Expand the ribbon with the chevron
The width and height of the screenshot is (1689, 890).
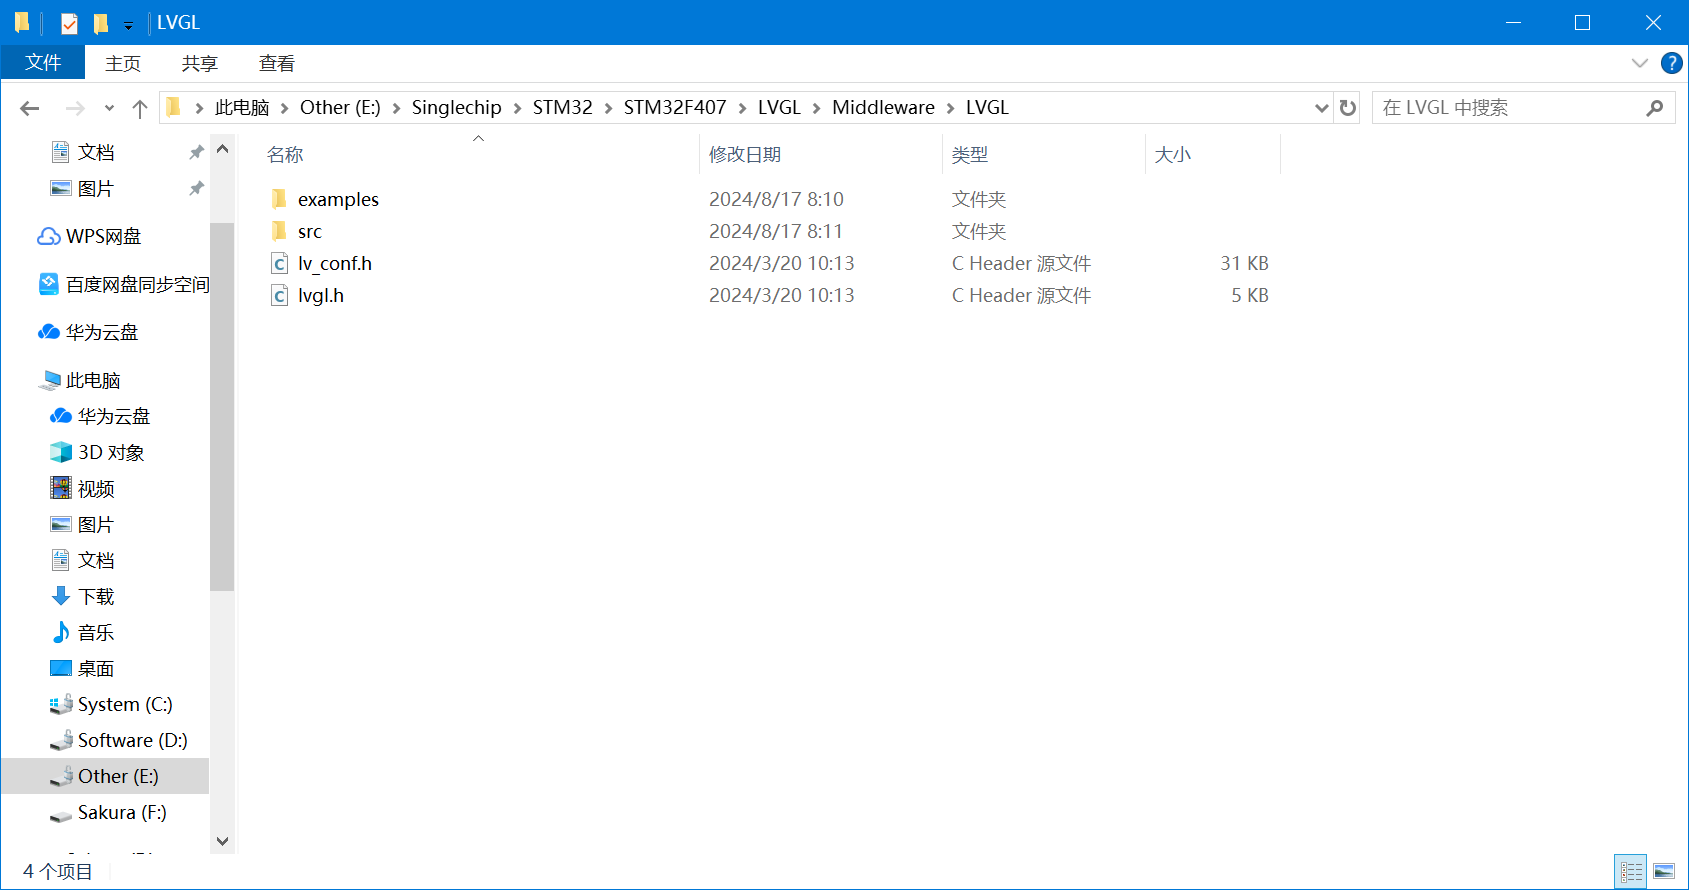tap(1640, 63)
